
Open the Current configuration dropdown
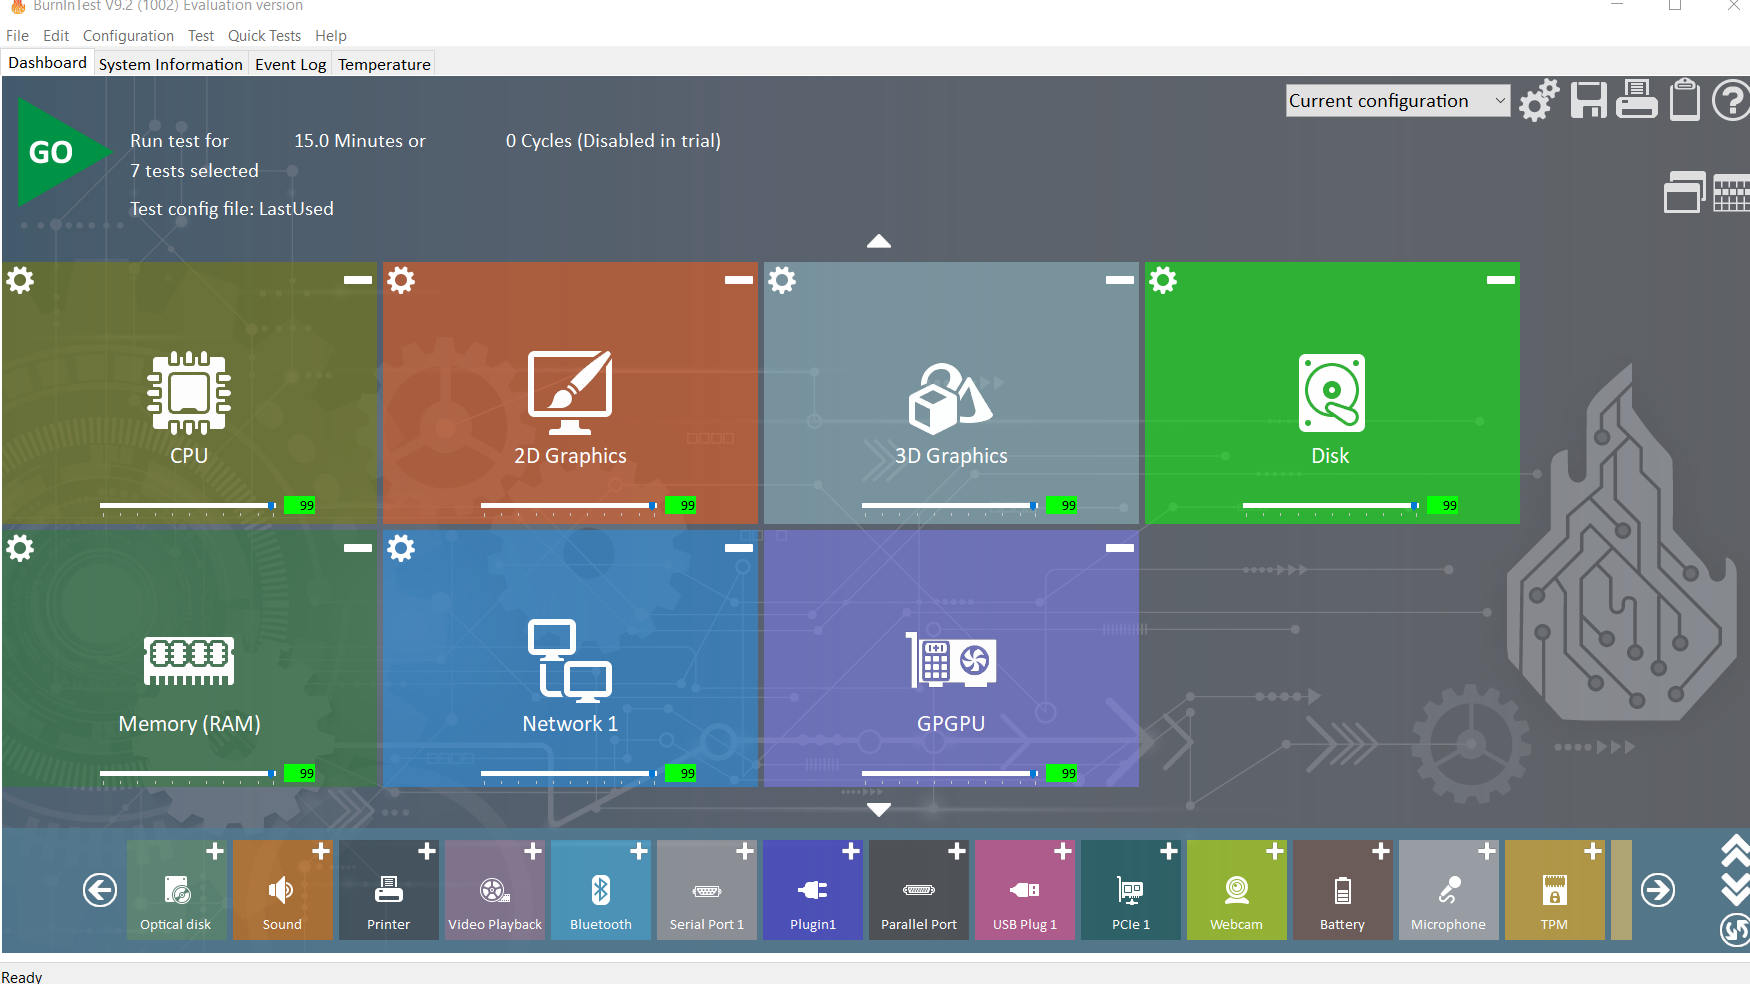click(x=1398, y=101)
